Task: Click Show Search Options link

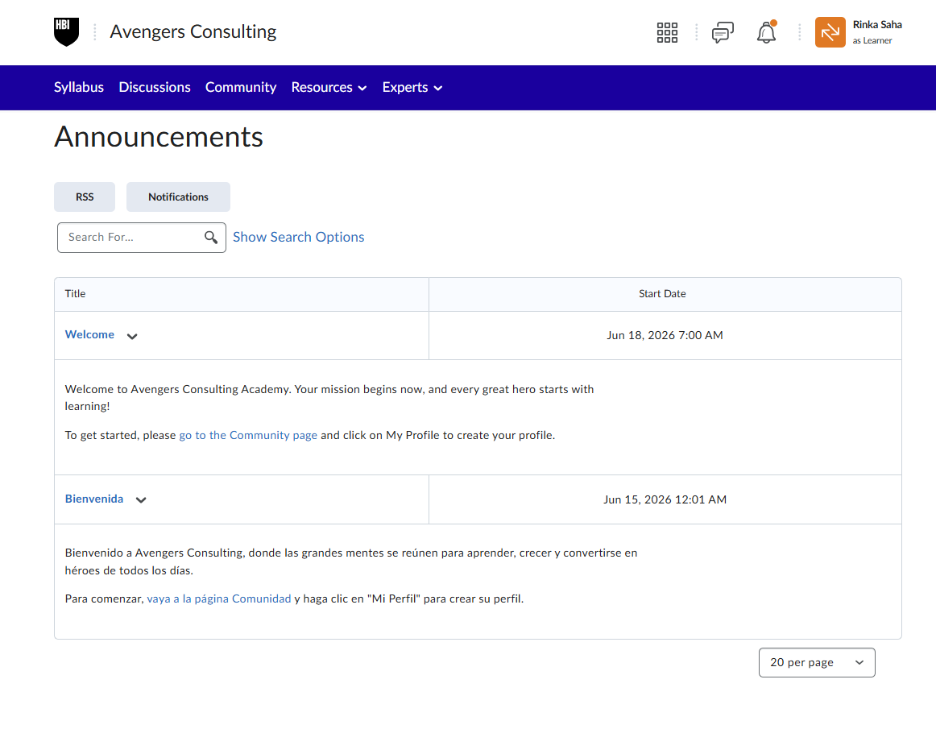Action: point(298,237)
